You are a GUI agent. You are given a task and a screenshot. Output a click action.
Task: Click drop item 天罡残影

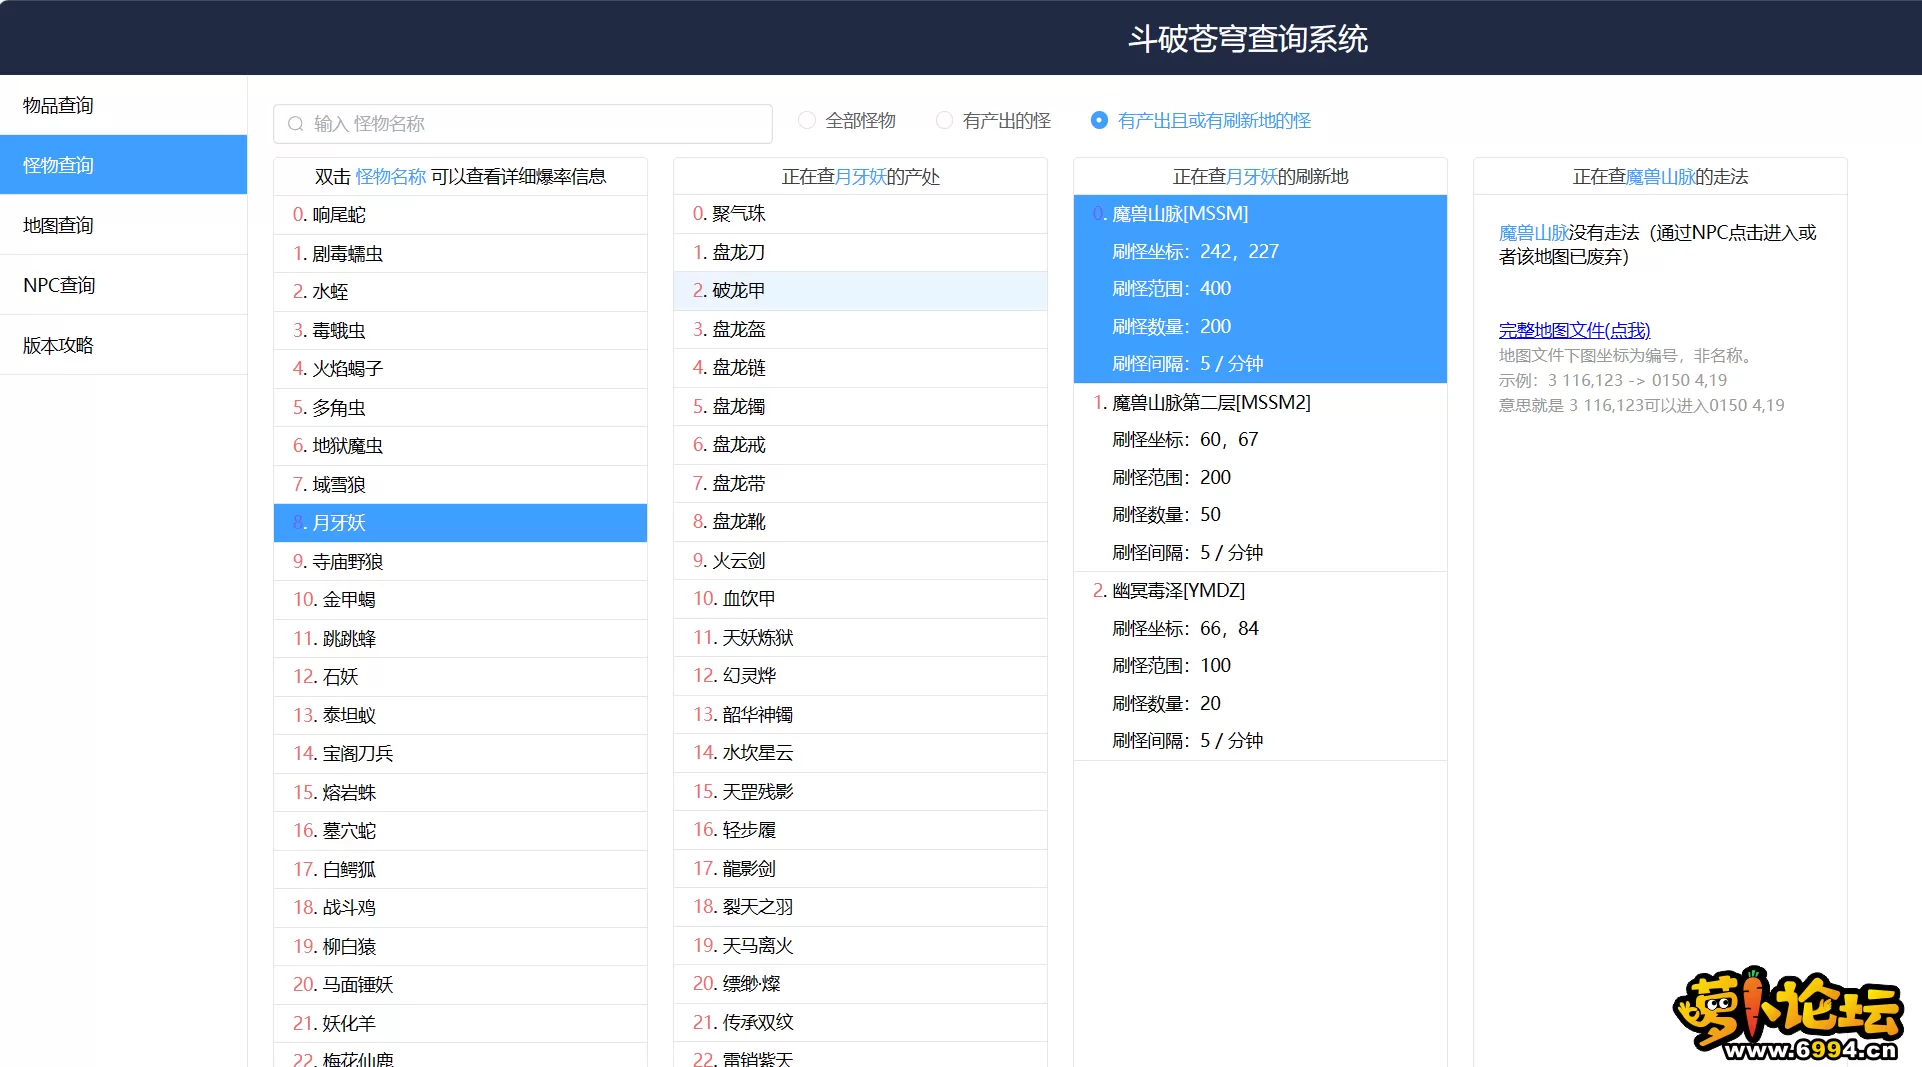tap(860, 792)
